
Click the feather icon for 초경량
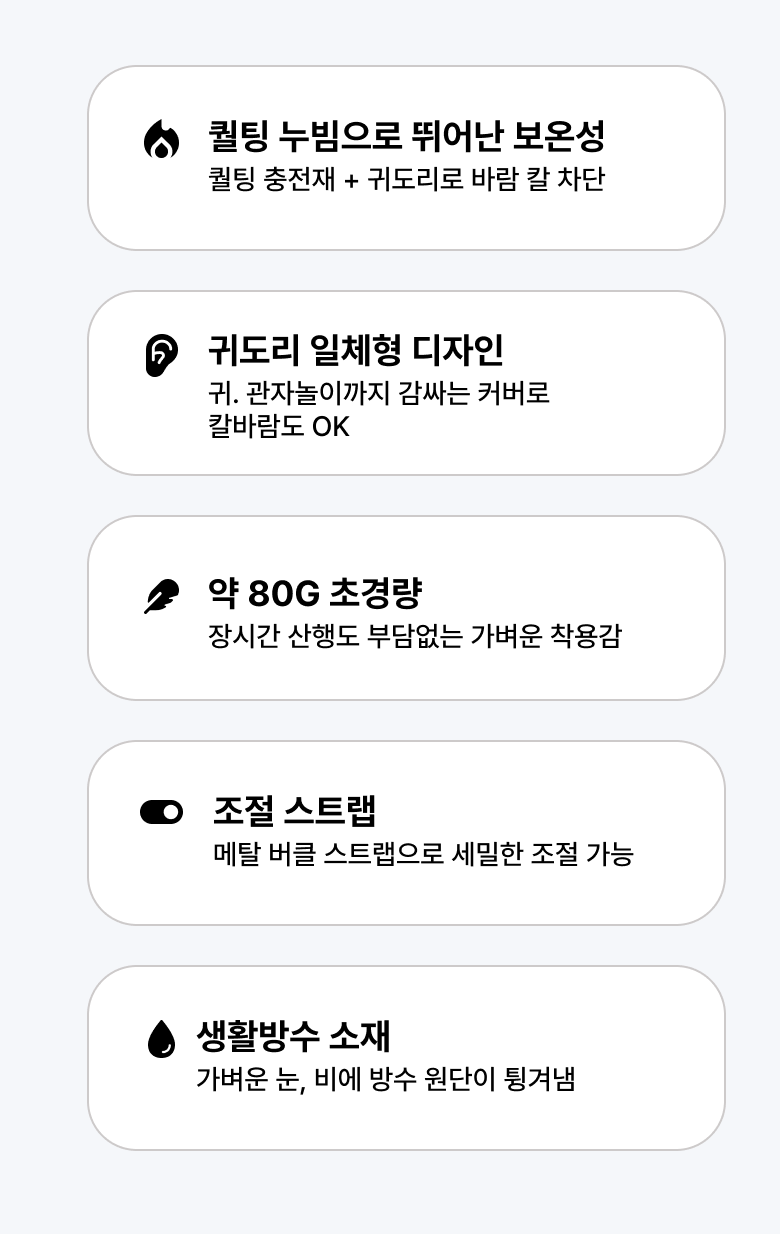[x=161, y=596]
